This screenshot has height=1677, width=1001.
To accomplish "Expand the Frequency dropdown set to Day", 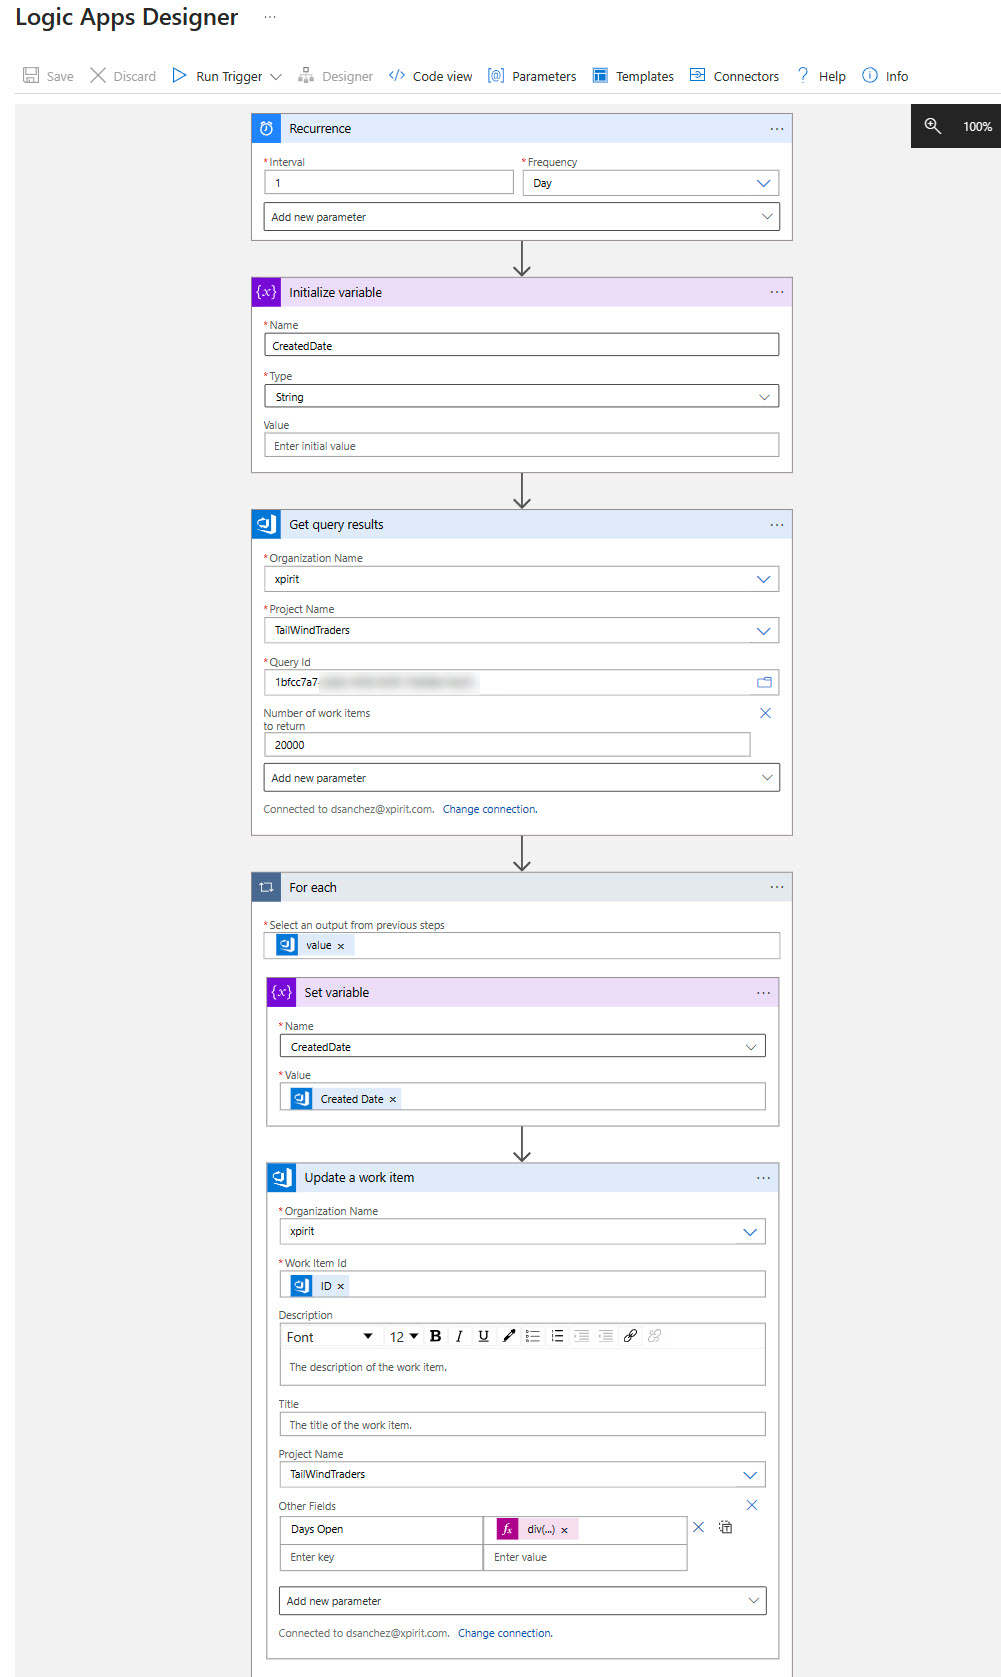I will 763,183.
